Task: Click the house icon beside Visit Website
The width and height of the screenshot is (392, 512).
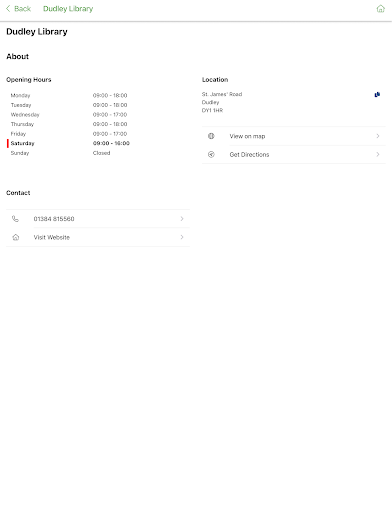Action: (16, 237)
